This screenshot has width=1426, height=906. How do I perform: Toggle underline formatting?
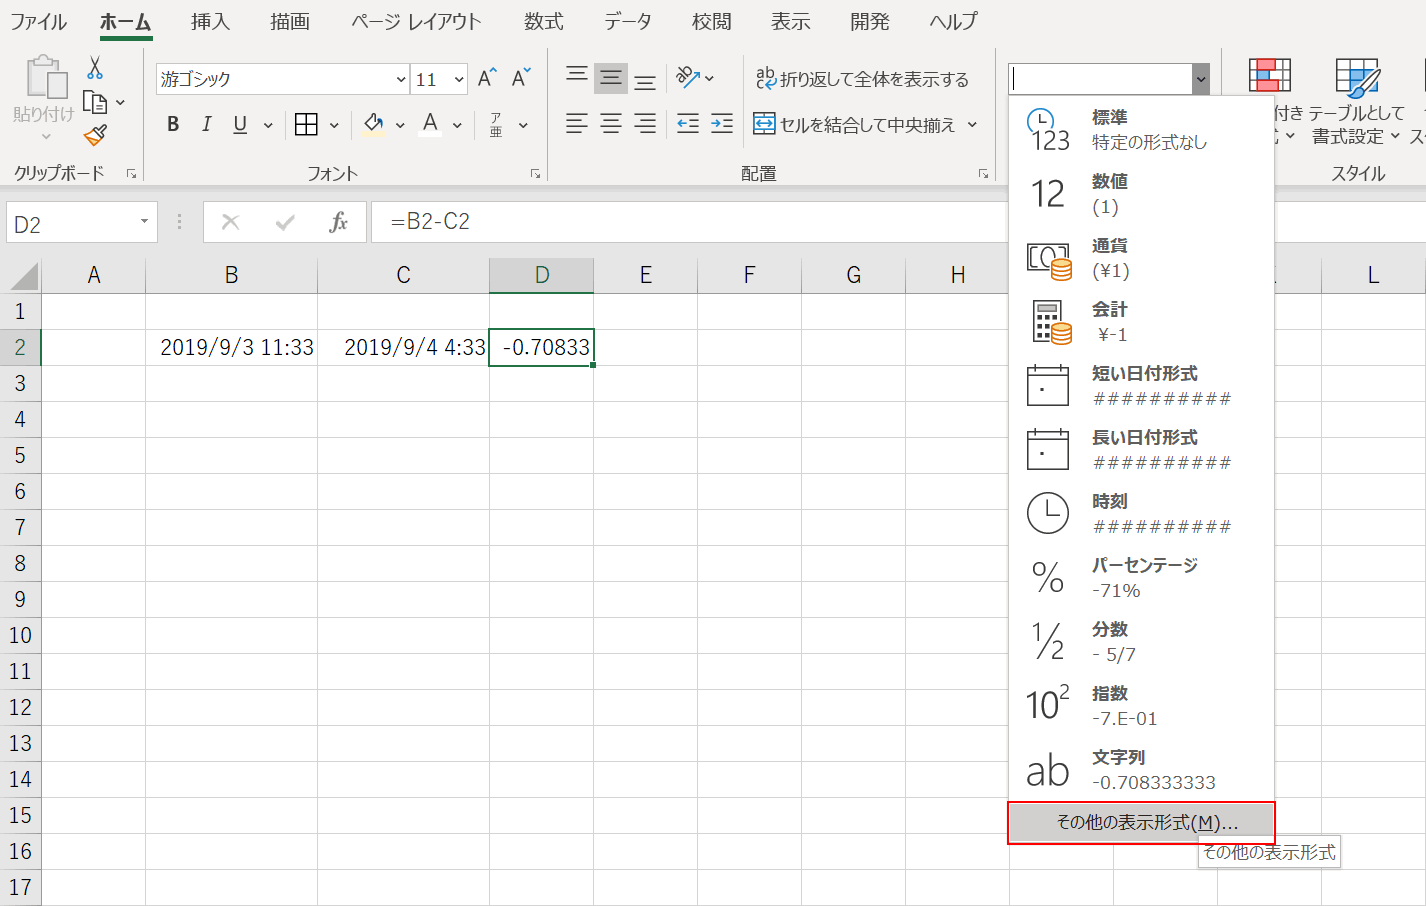239,123
